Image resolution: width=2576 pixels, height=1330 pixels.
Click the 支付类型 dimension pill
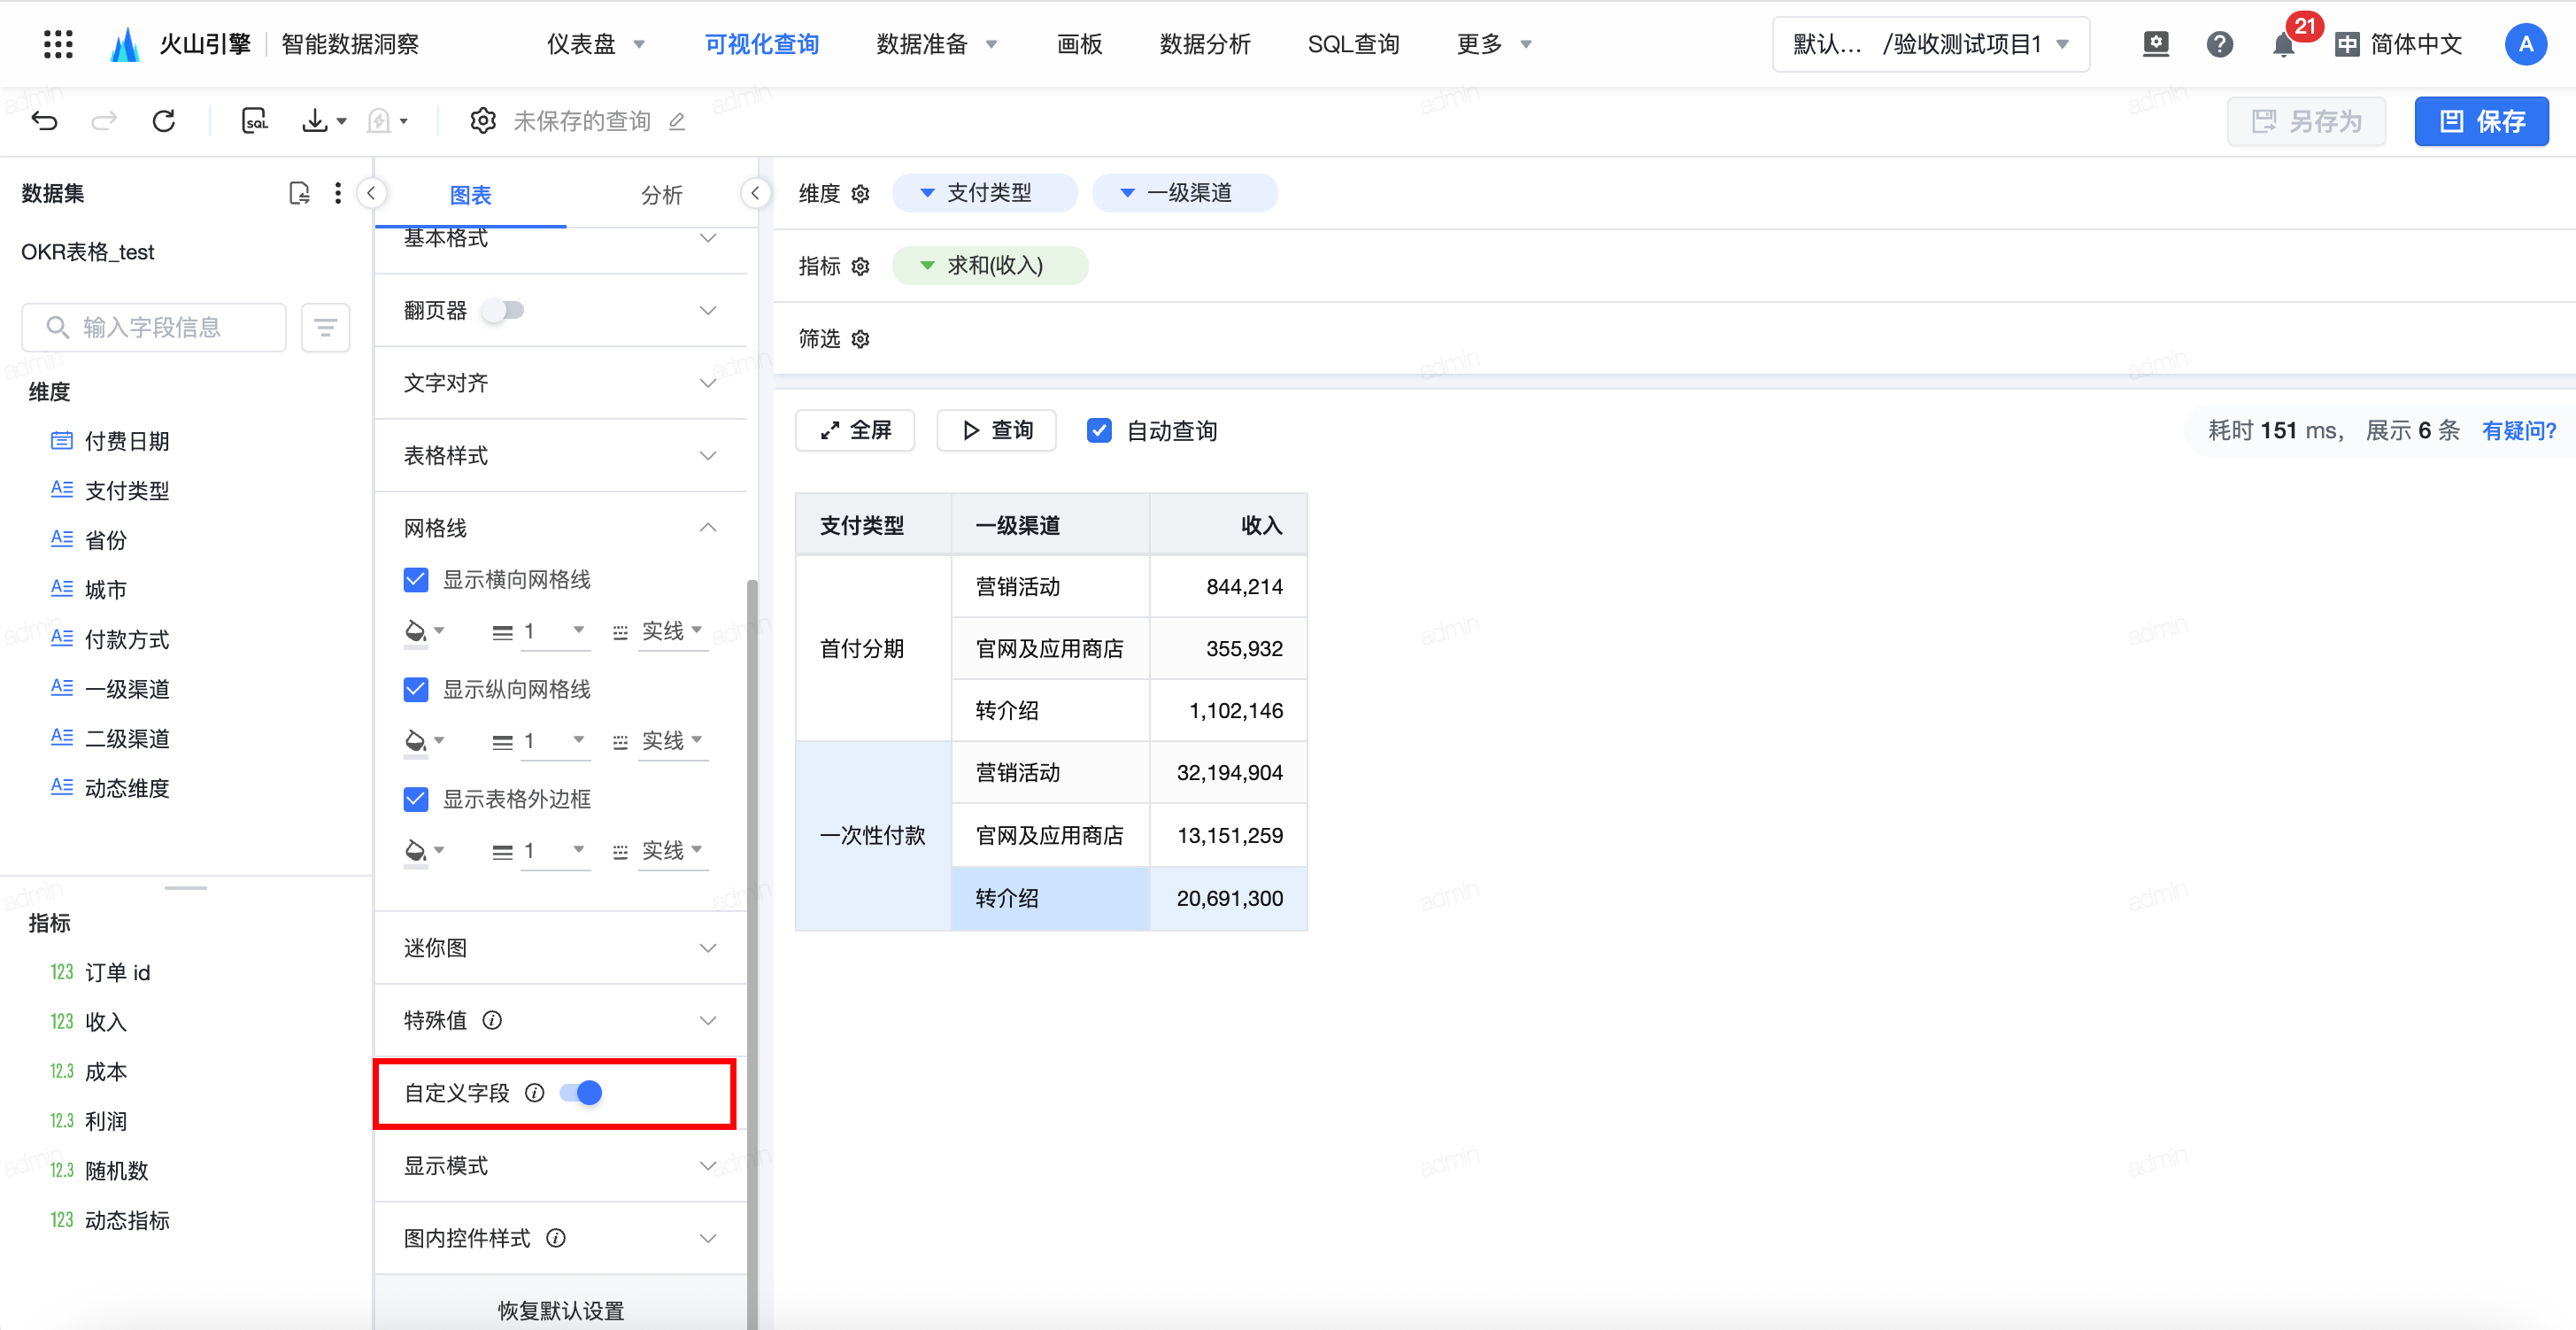(x=985, y=193)
